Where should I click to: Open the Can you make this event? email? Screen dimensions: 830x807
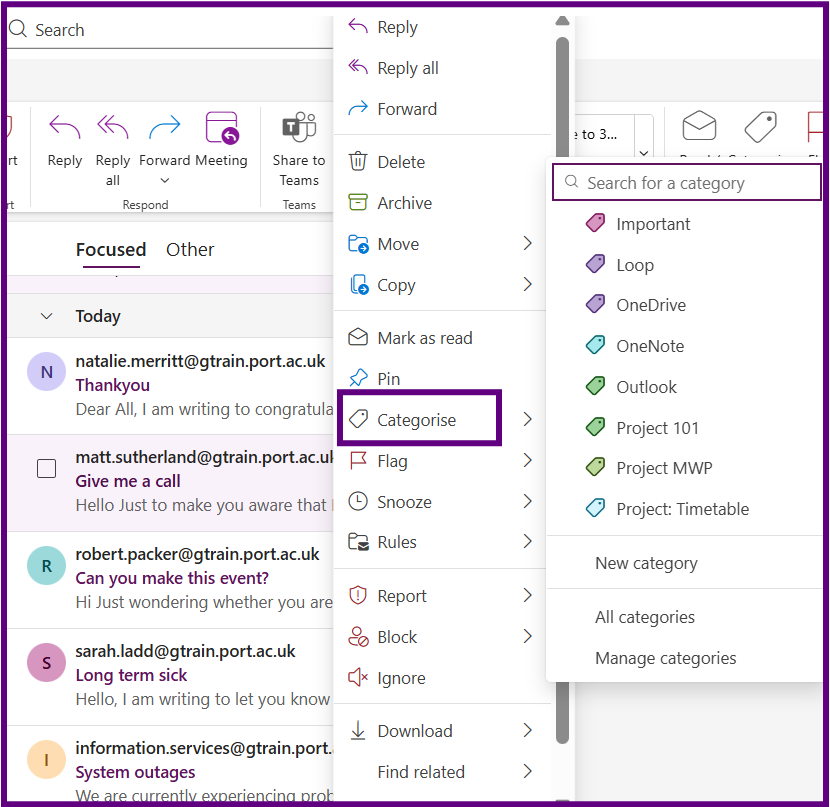[170, 579]
